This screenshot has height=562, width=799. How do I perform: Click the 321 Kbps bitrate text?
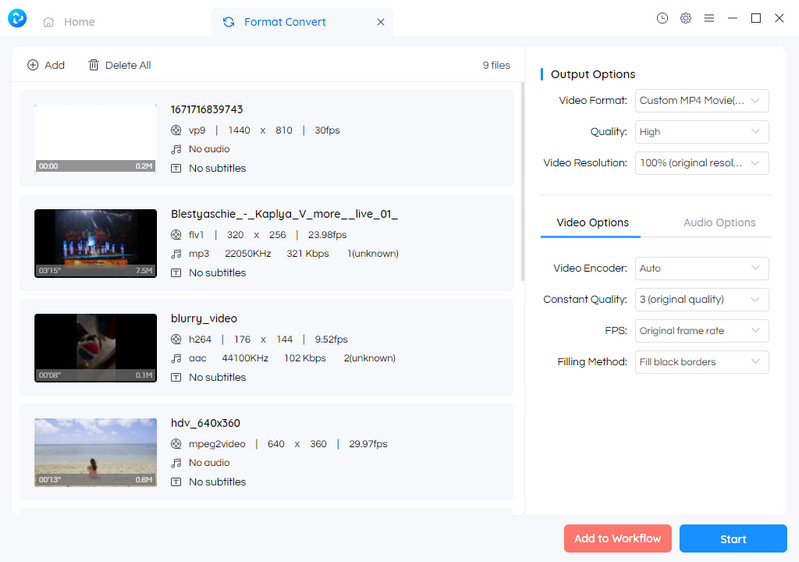tap(308, 254)
